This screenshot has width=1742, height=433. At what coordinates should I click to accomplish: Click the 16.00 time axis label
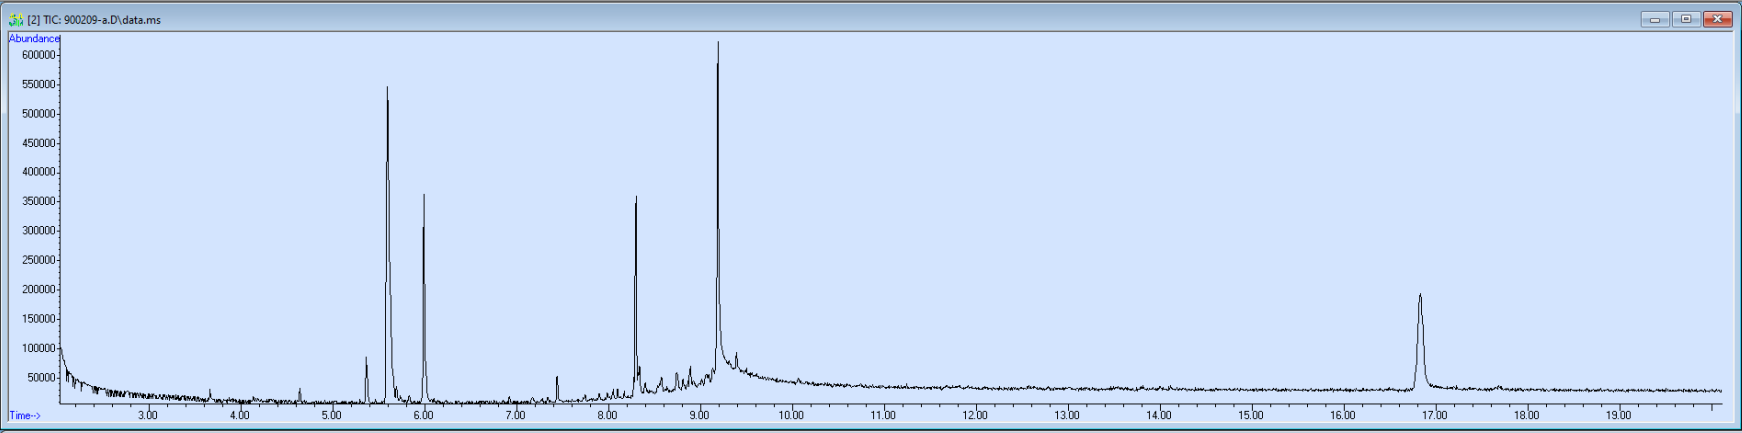(1343, 415)
